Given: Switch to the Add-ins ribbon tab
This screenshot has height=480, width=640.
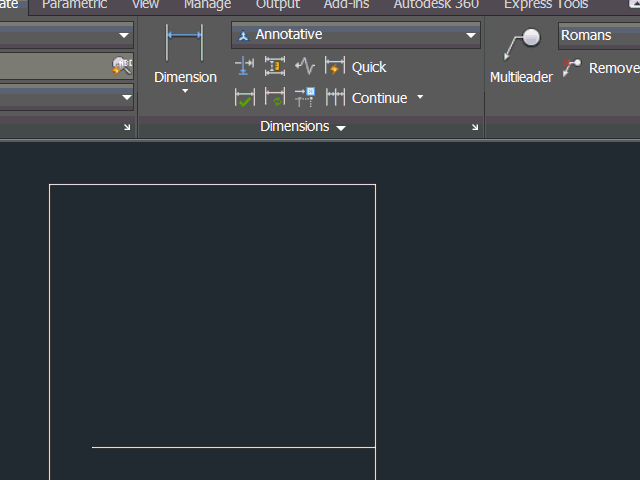Looking at the screenshot, I should 346,4.
